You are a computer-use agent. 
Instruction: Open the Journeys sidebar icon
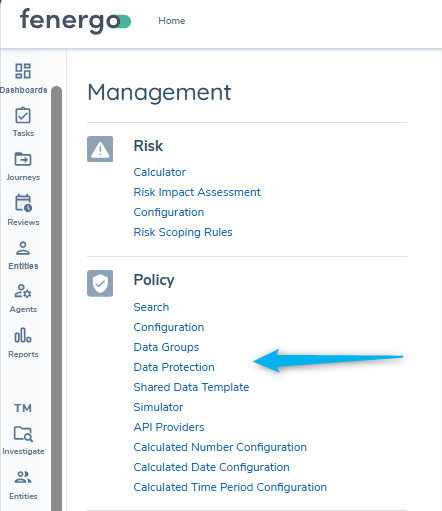point(23,159)
